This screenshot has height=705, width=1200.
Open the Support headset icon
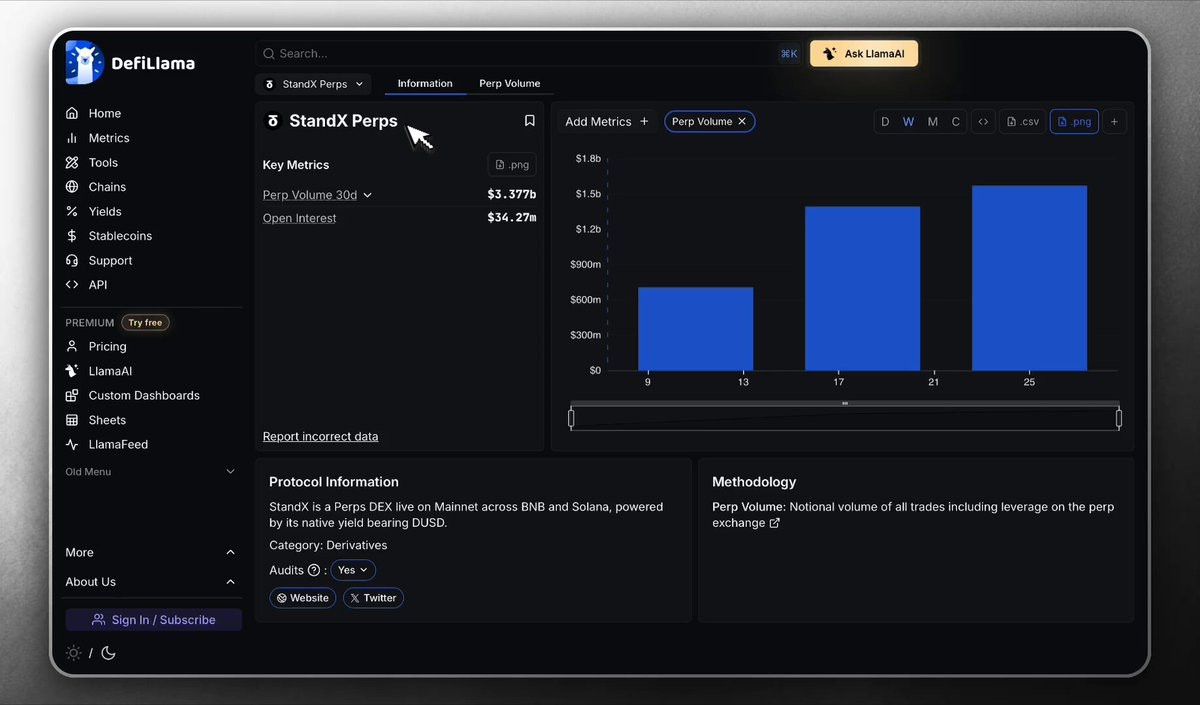(72, 260)
